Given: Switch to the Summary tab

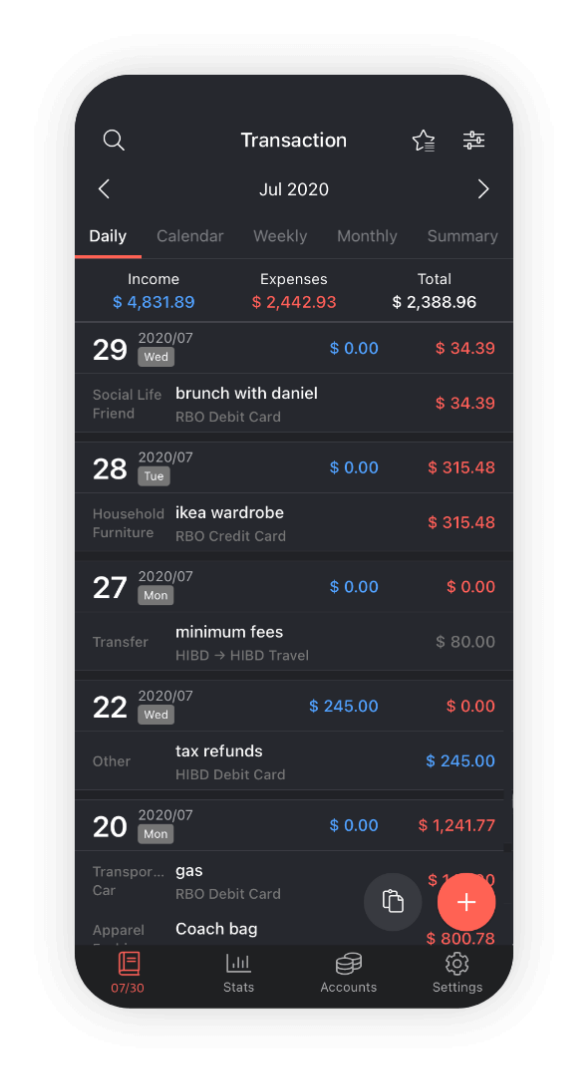Looking at the screenshot, I should [462, 236].
